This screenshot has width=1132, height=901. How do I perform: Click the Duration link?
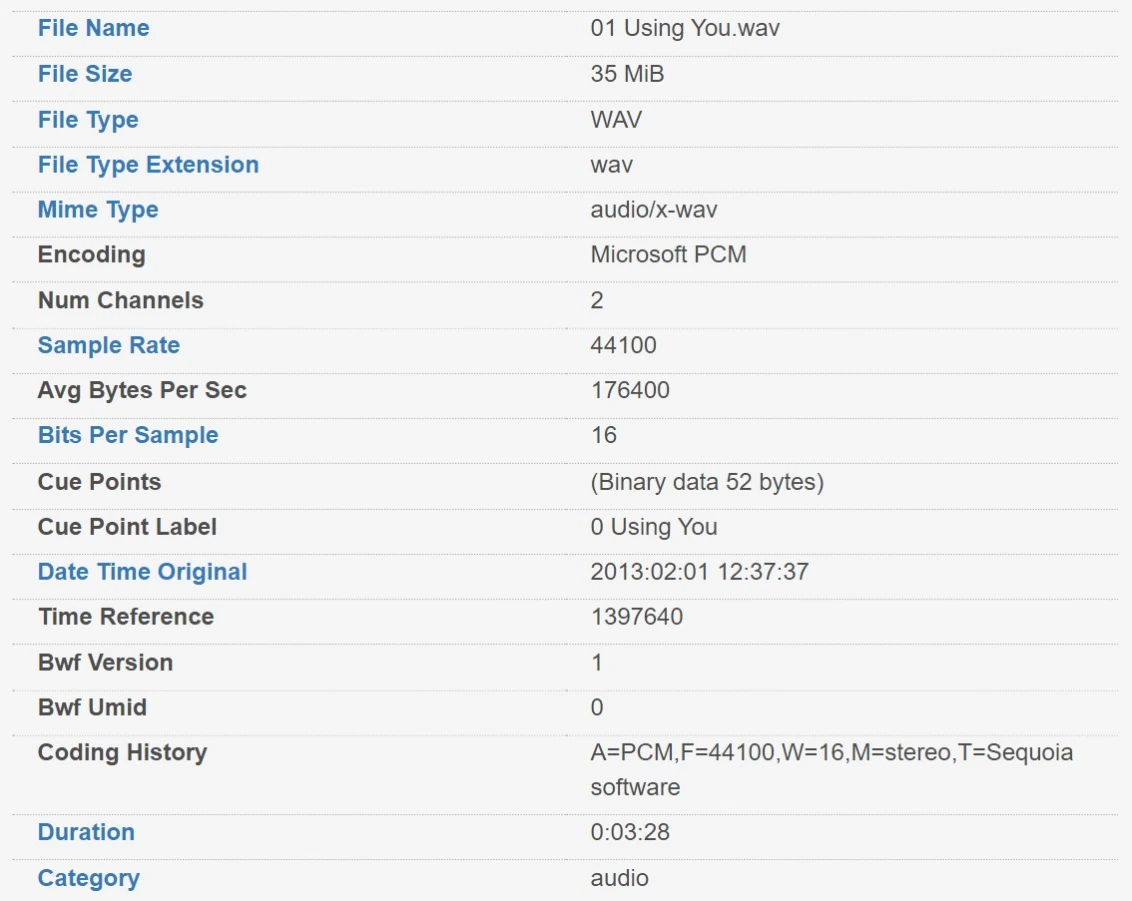click(x=86, y=832)
